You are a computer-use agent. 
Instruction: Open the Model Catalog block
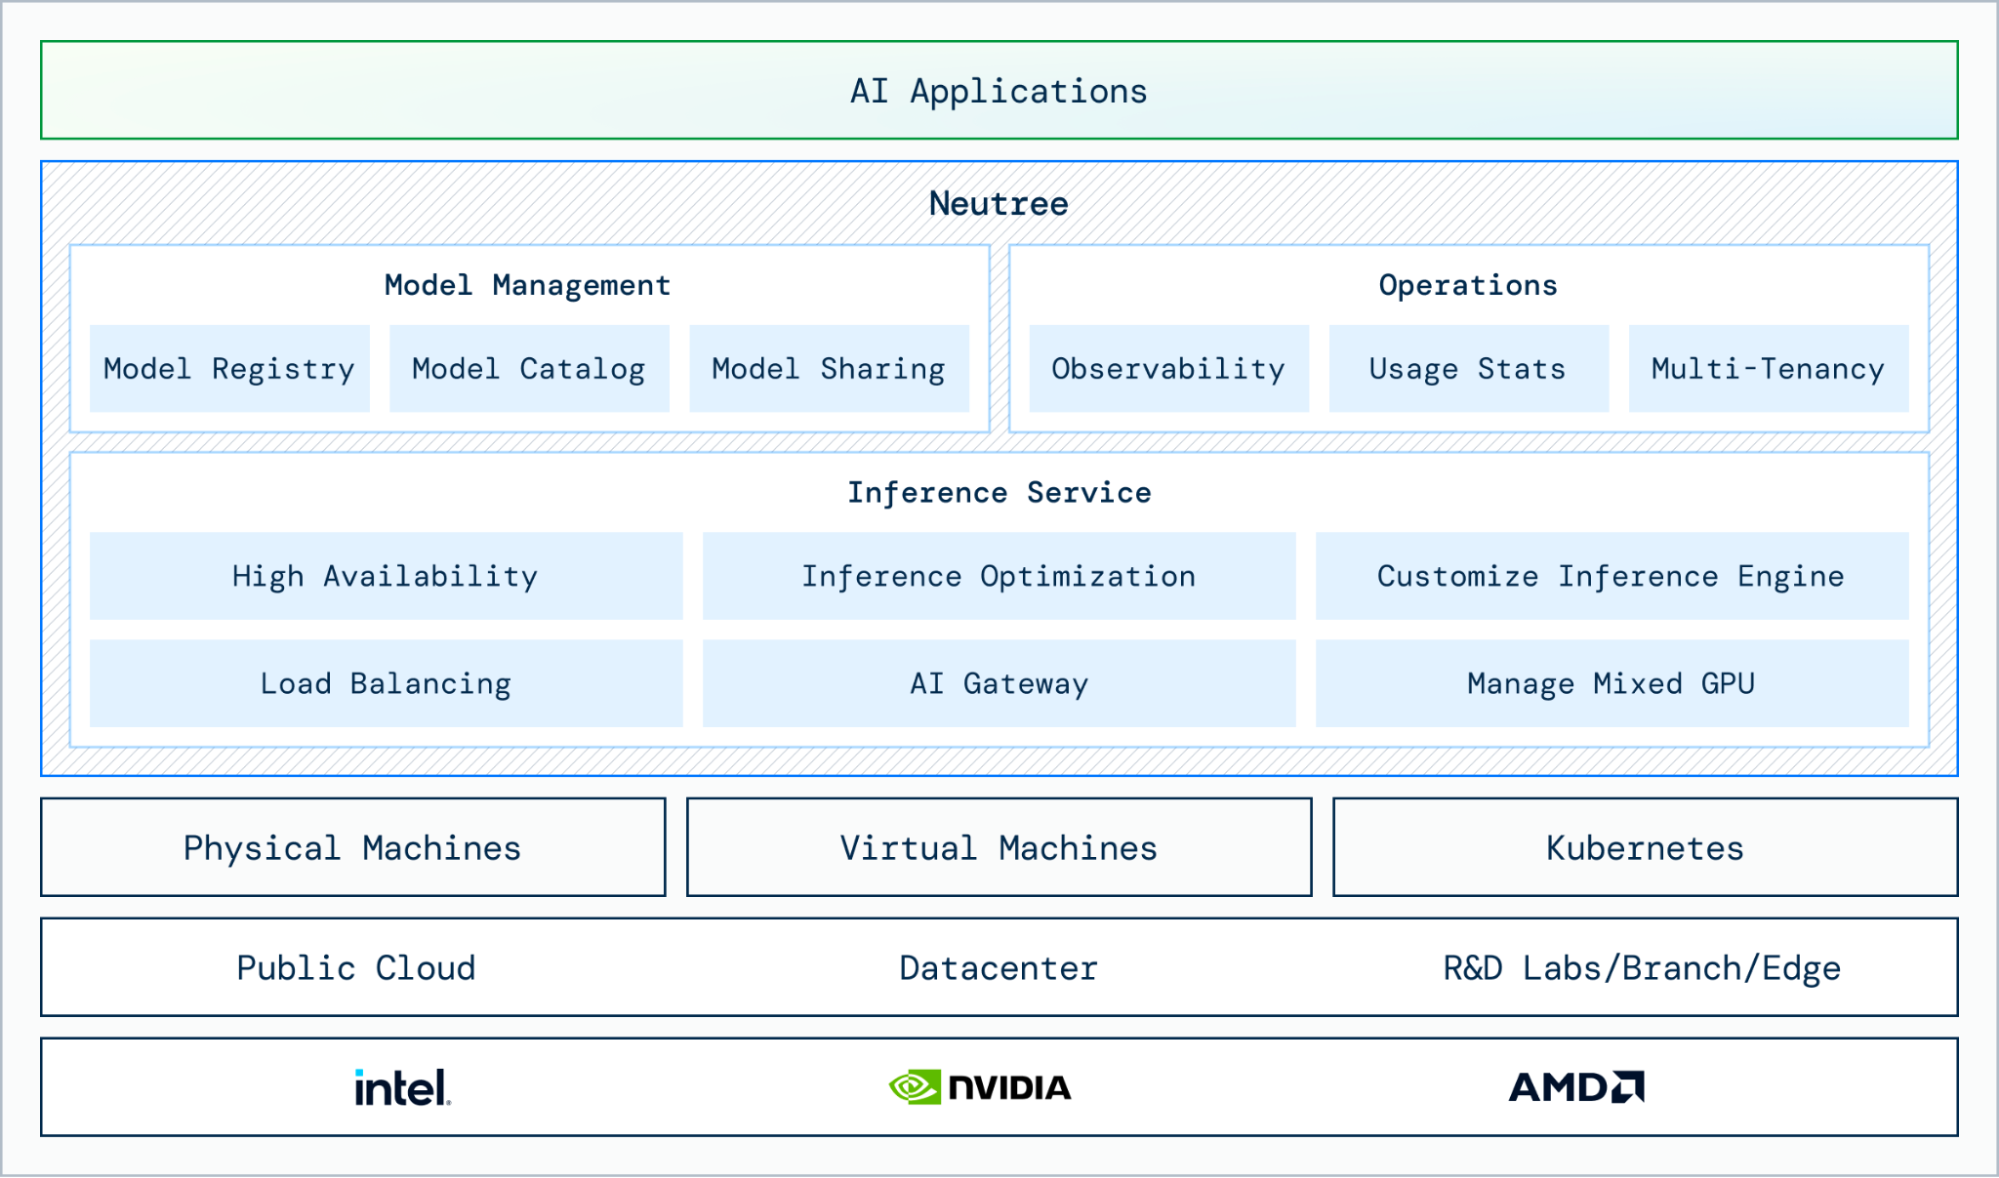click(x=529, y=369)
